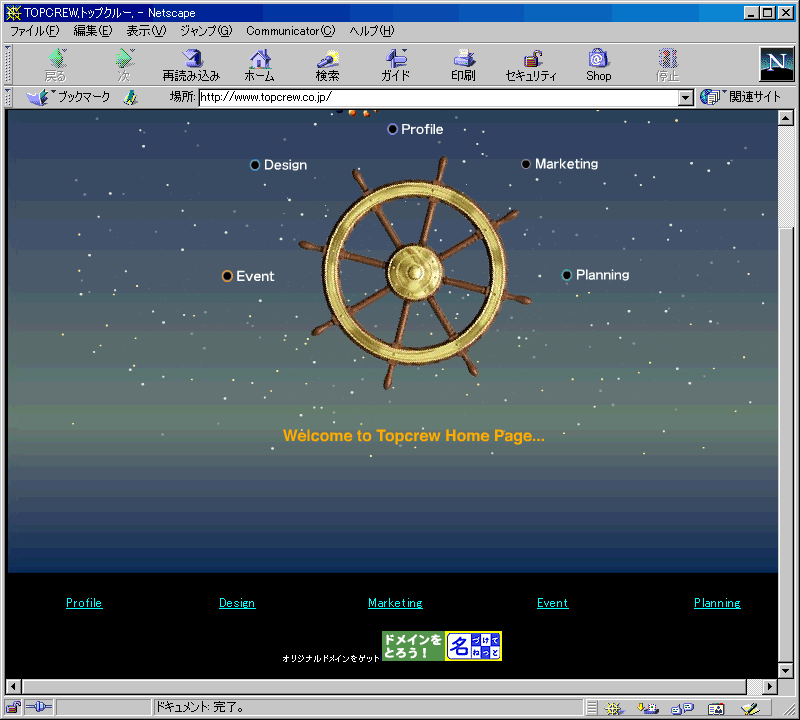Open Navigator from component bar

coord(613,708)
